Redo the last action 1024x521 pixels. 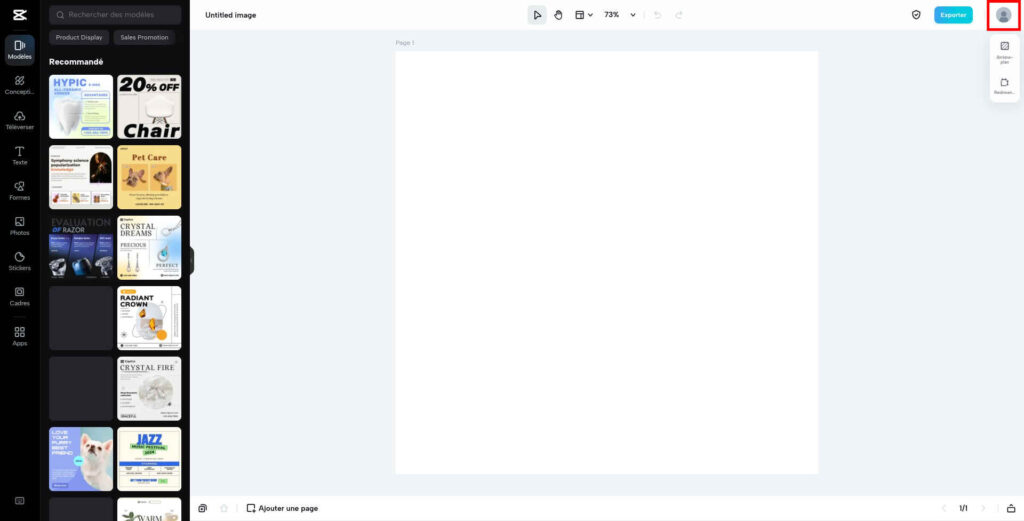coord(679,15)
